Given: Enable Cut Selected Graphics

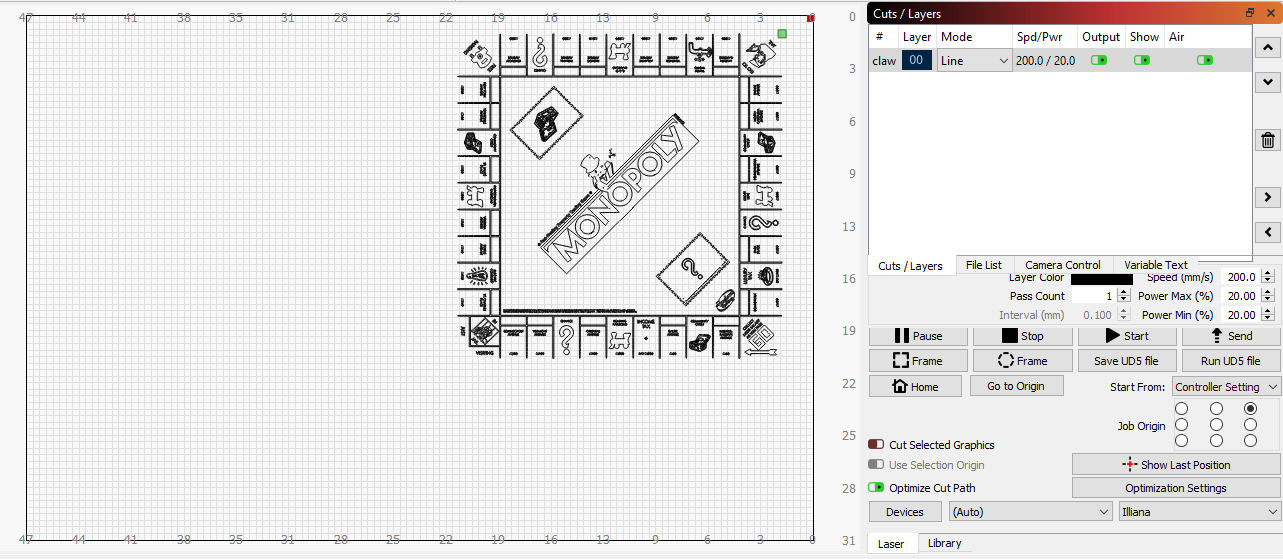Looking at the screenshot, I should [x=876, y=444].
